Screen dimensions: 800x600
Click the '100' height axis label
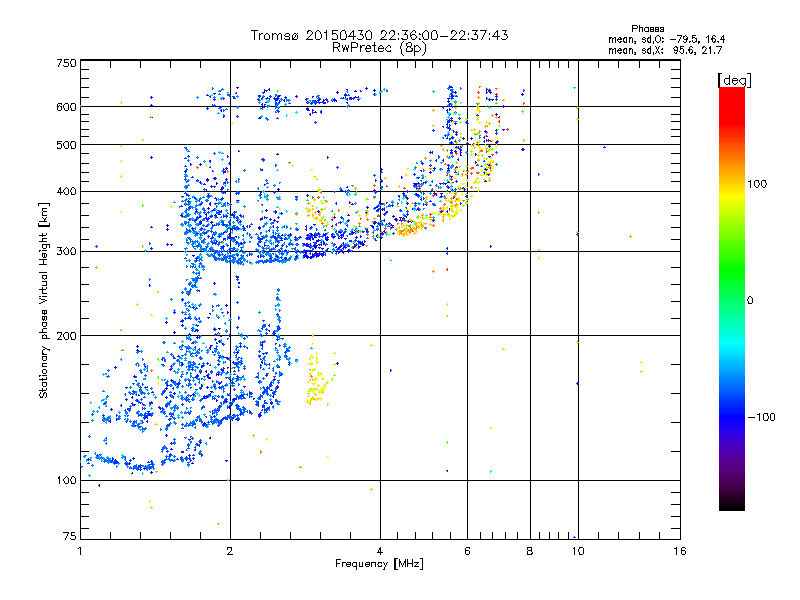coord(66,481)
